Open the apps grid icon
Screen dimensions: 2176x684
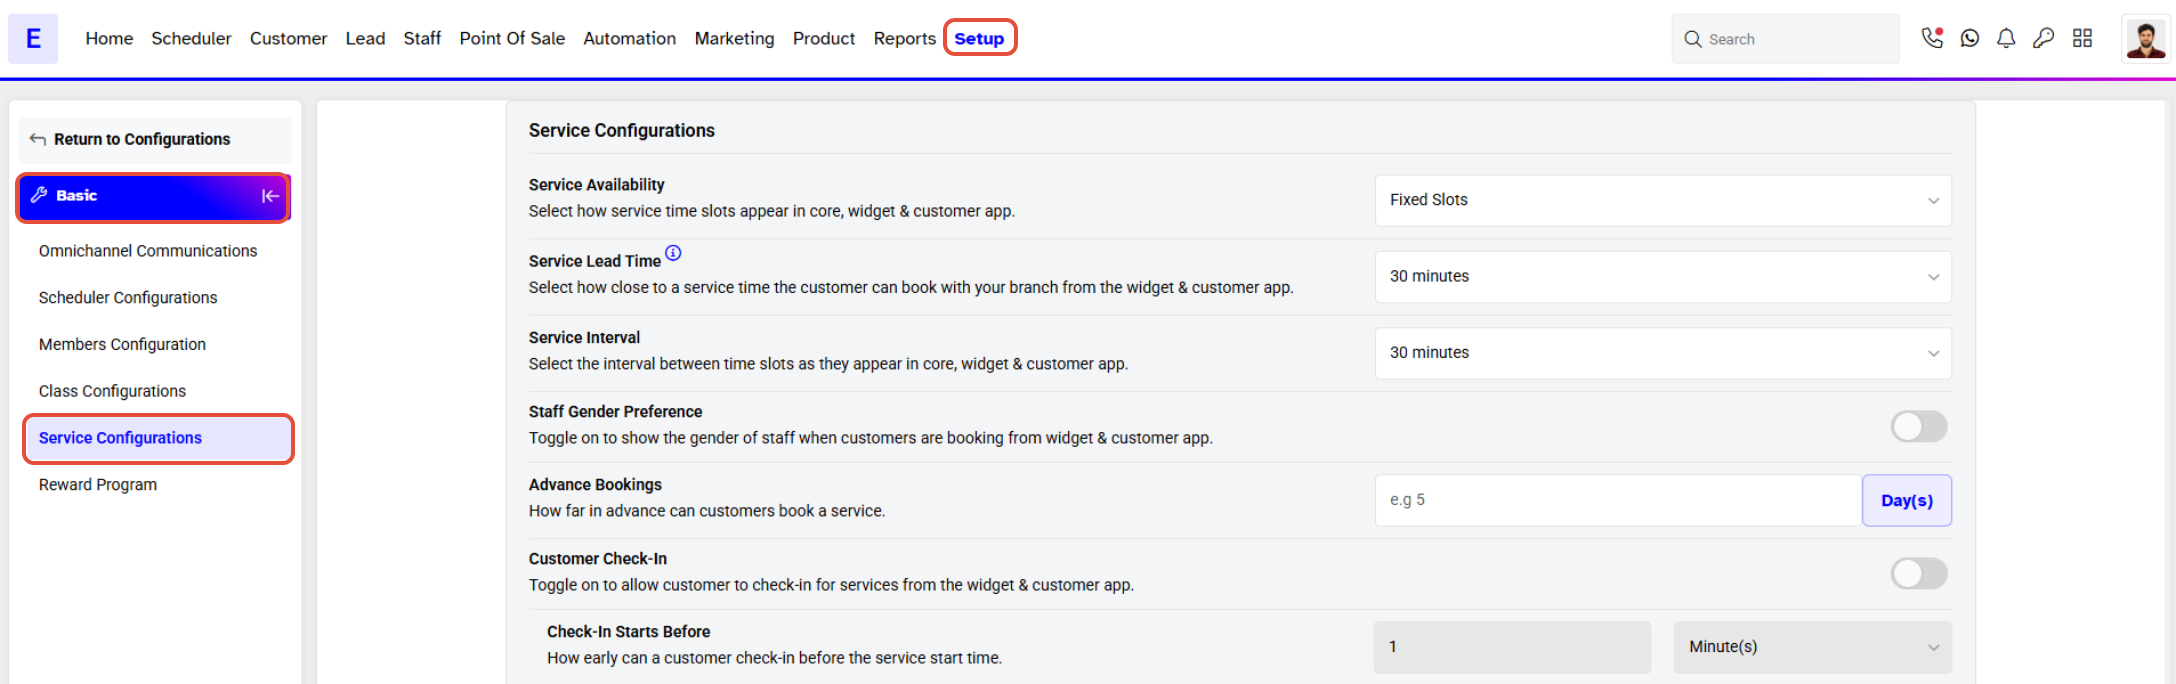point(2082,38)
